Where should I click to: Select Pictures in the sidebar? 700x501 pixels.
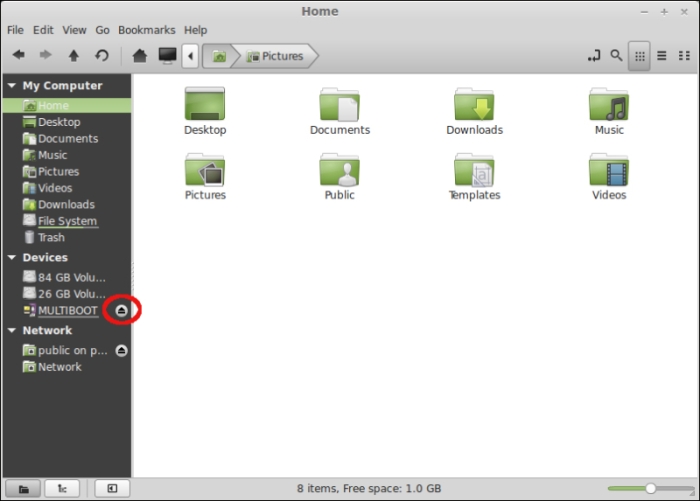click(x=67, y=171)
